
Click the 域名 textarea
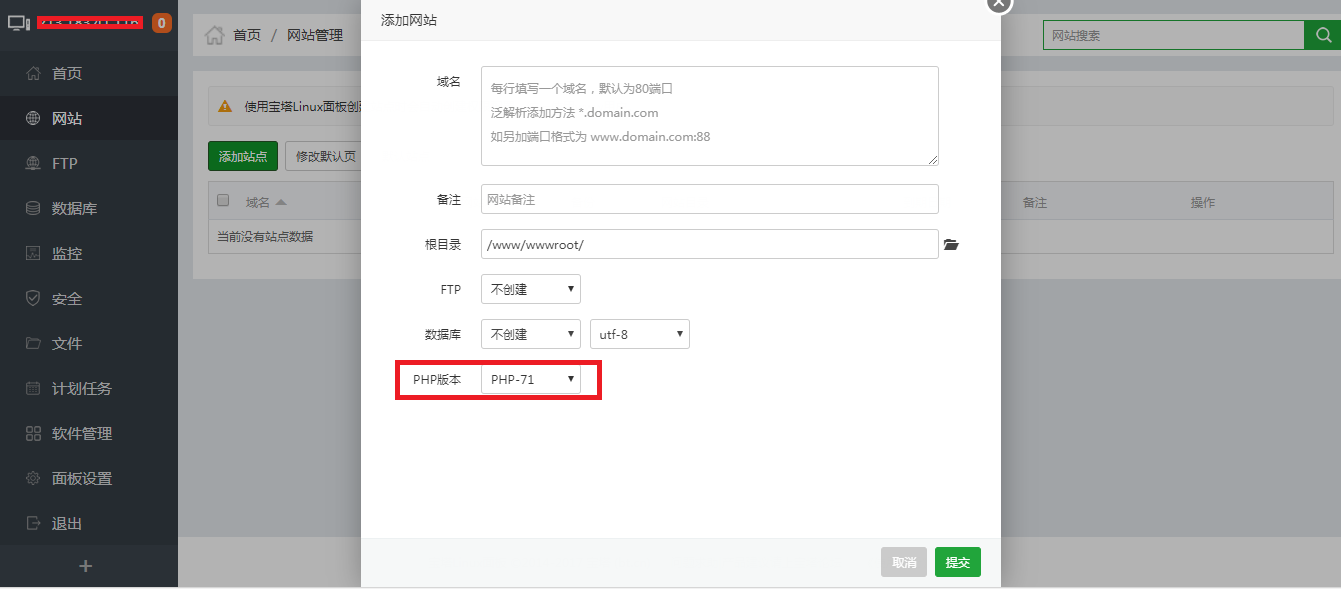pyautogui.click(x=709, y=116)
